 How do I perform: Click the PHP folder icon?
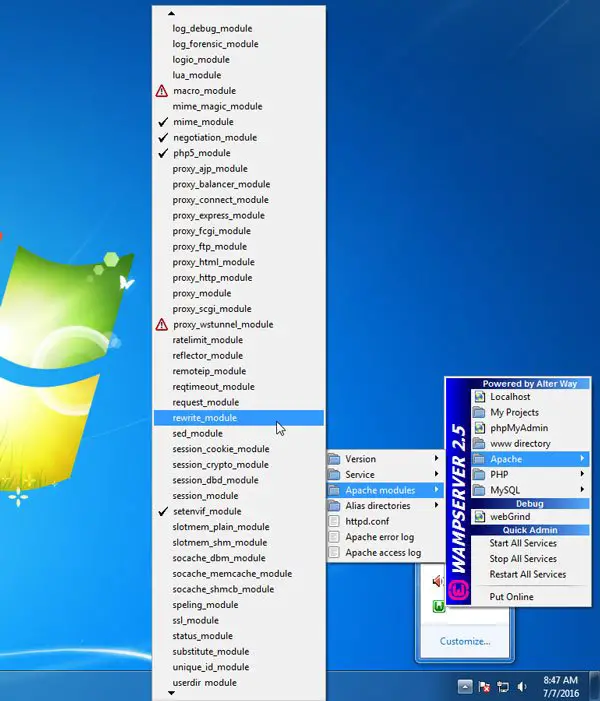pyautogui.click(x=479, y=474)
